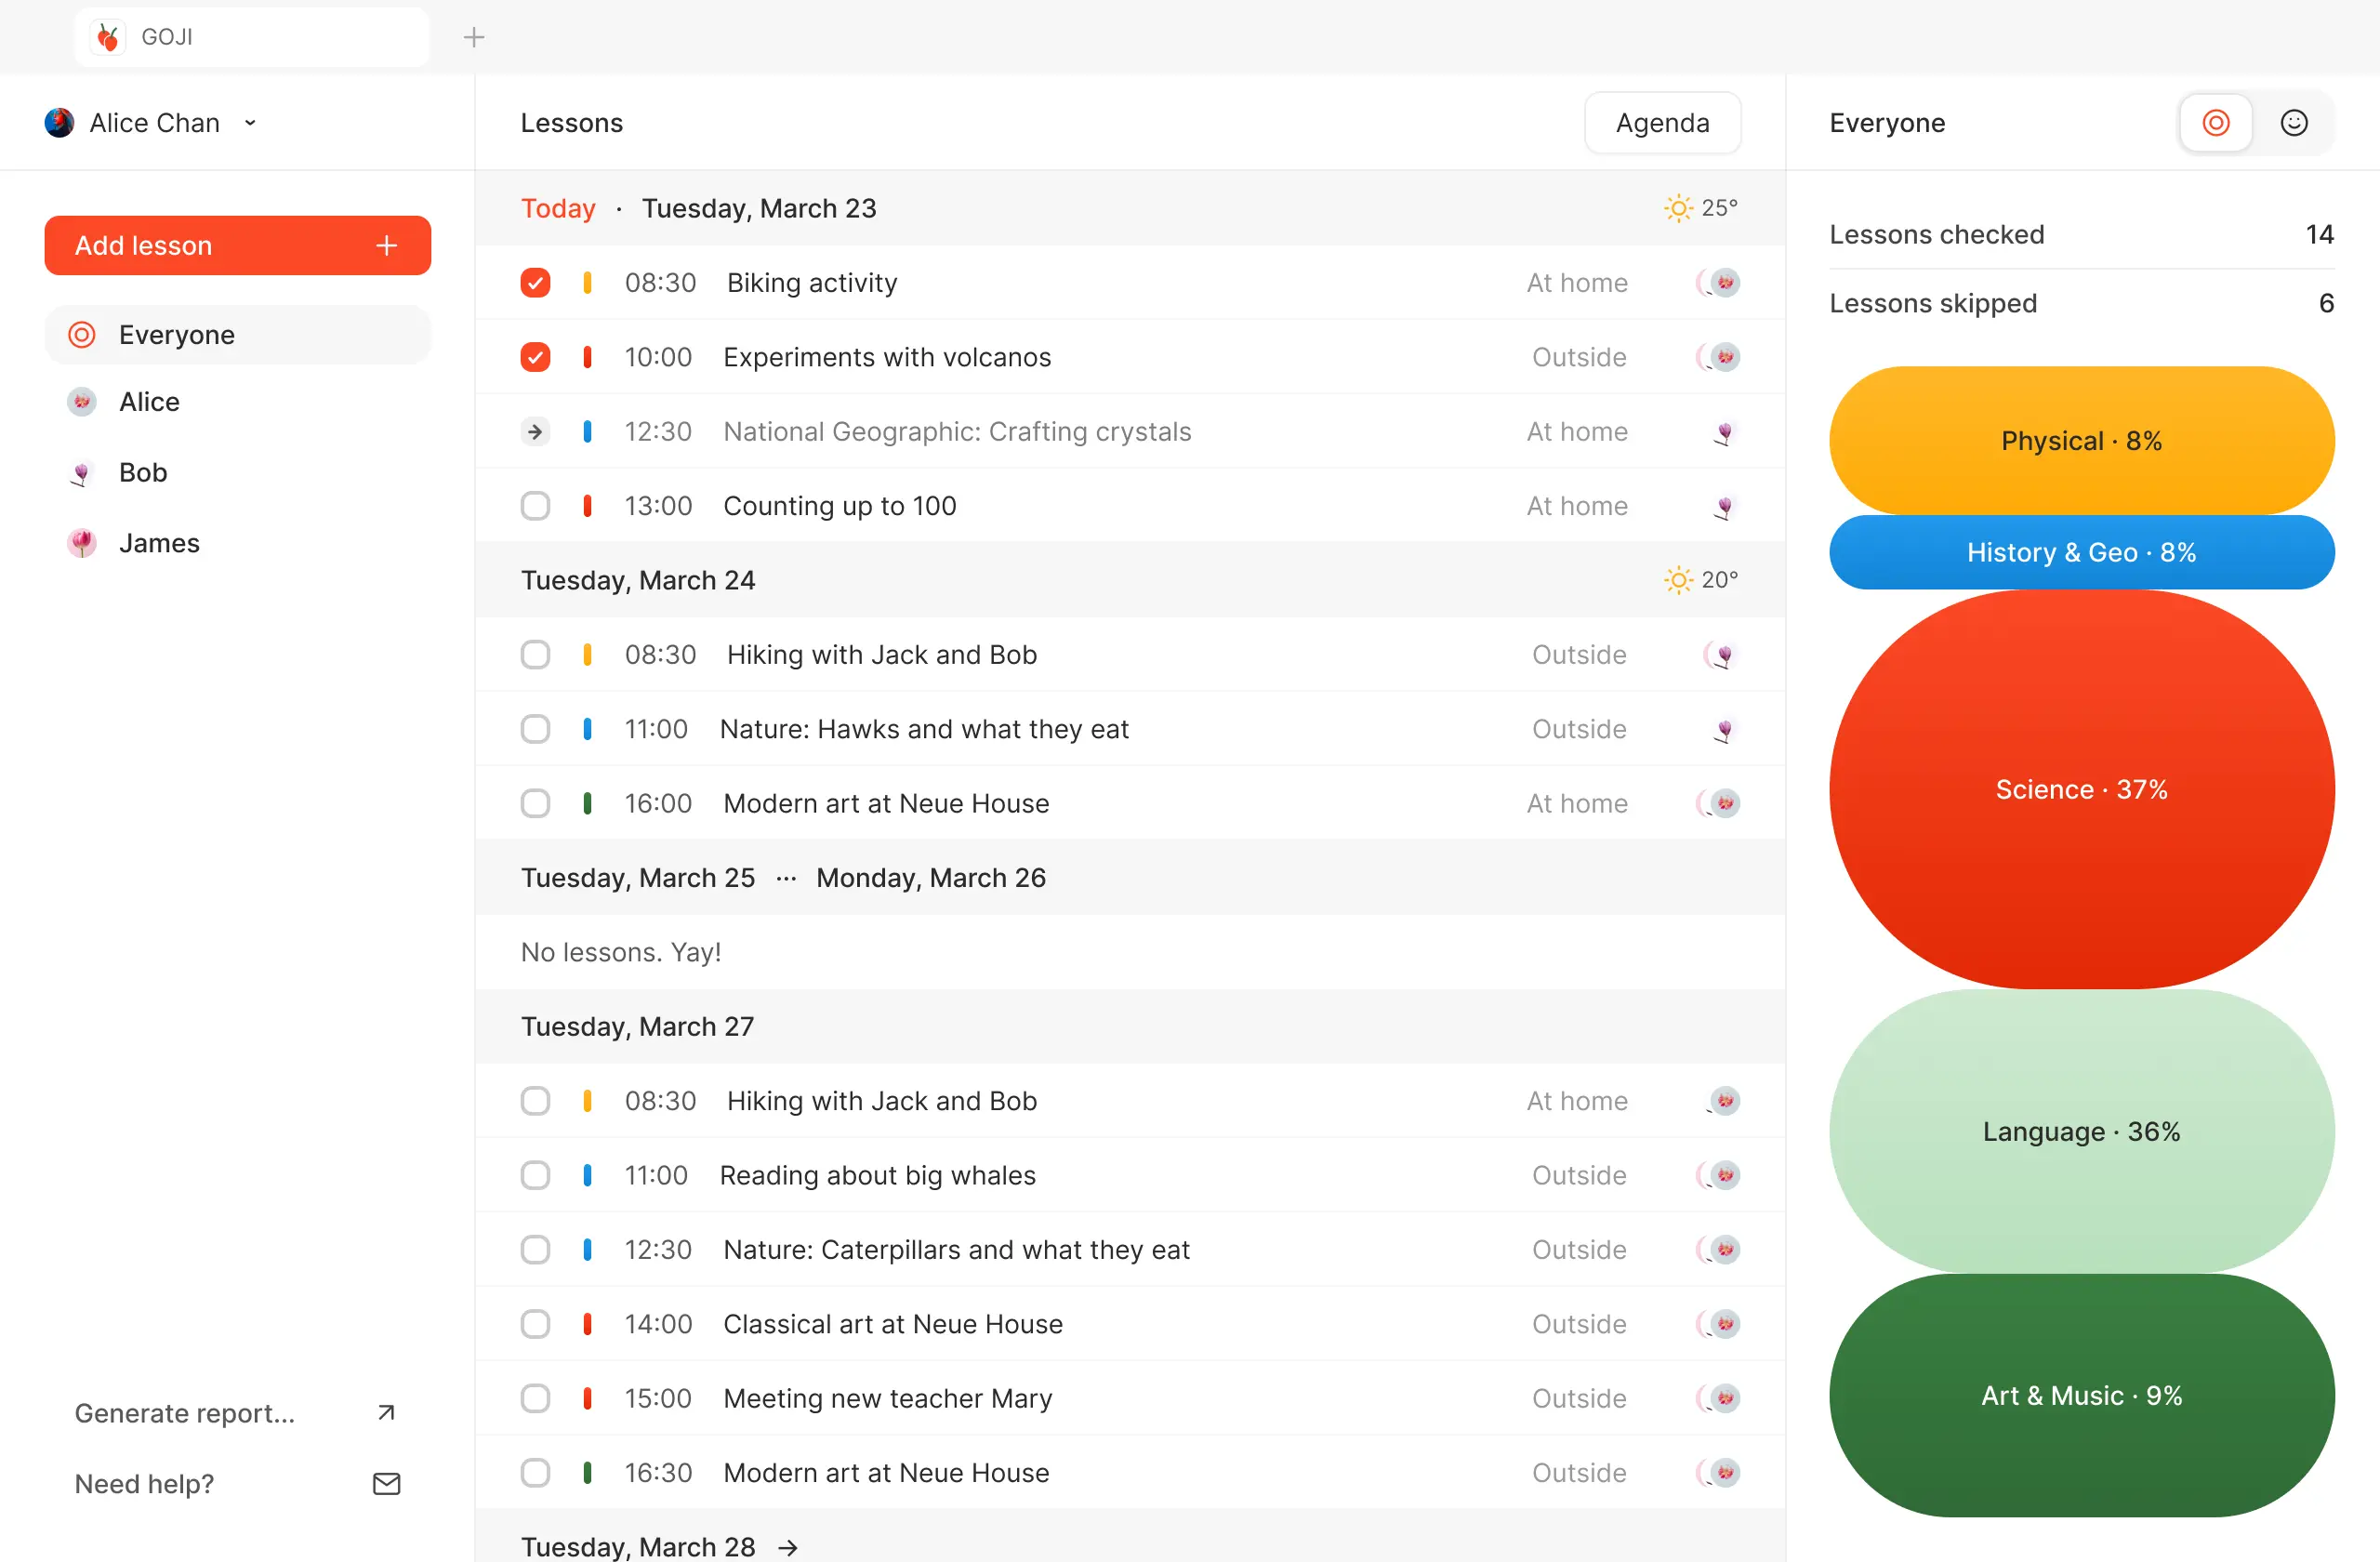Click the sun weather icon for Tuesday, March 23
This screenshot has height=1562, width=2380.
[1677, 207]
